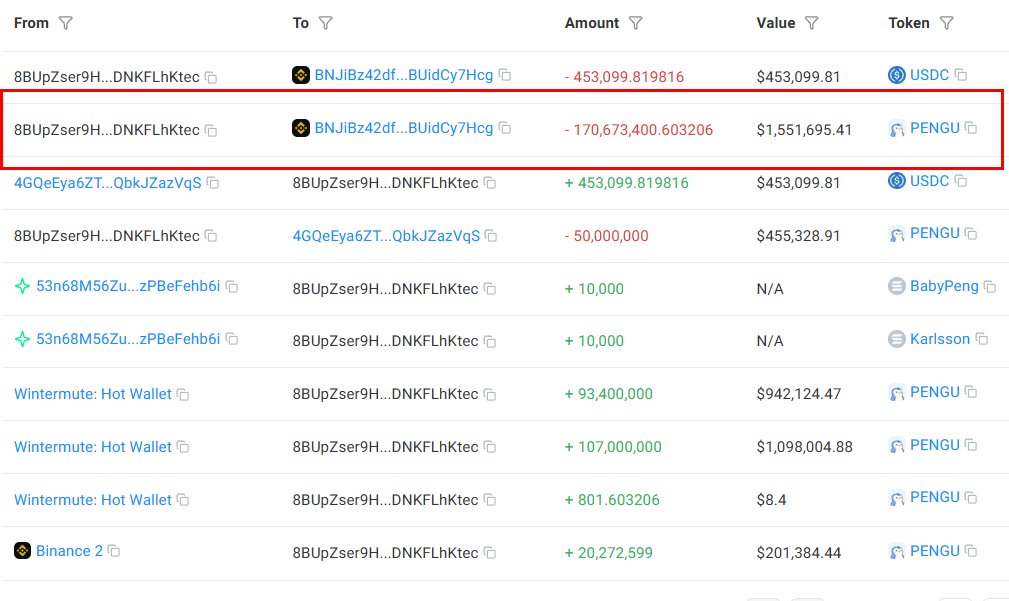Screen dimensions: 1009x601
Task: Open the Binance 2 wallet link
Action: (x=69, y=551)
